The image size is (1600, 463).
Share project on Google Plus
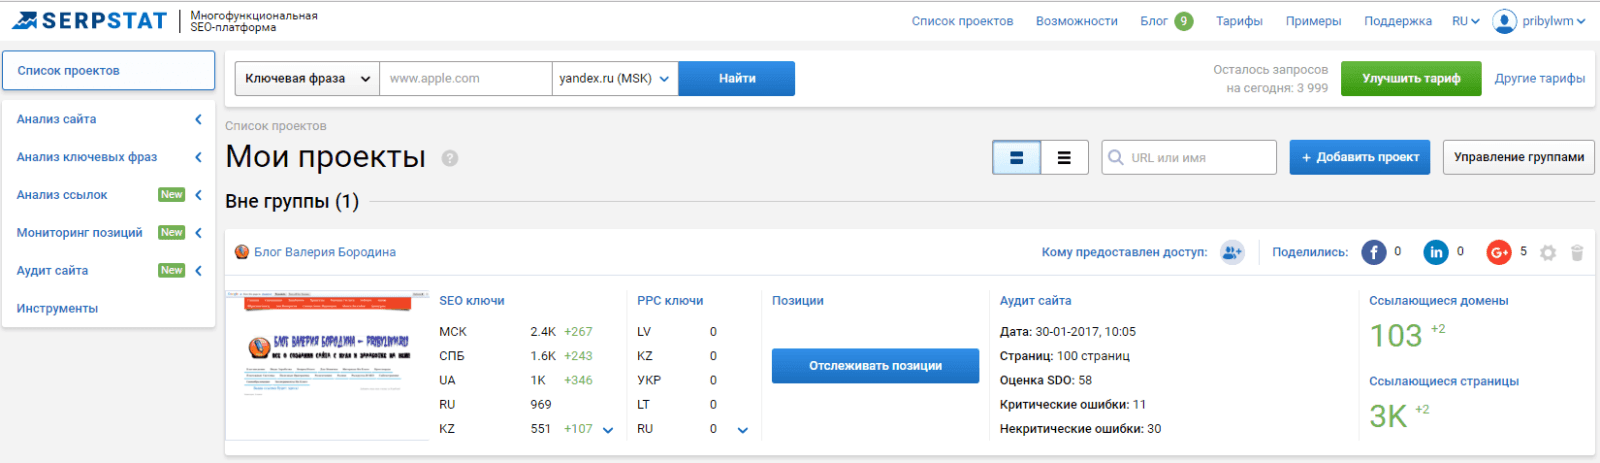1499,252
